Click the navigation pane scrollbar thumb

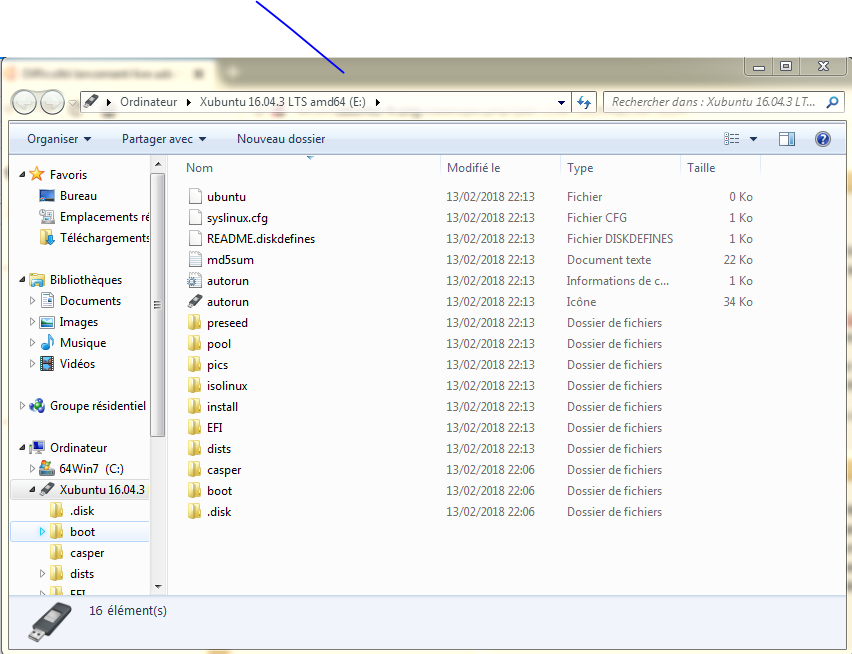[158, 305]
